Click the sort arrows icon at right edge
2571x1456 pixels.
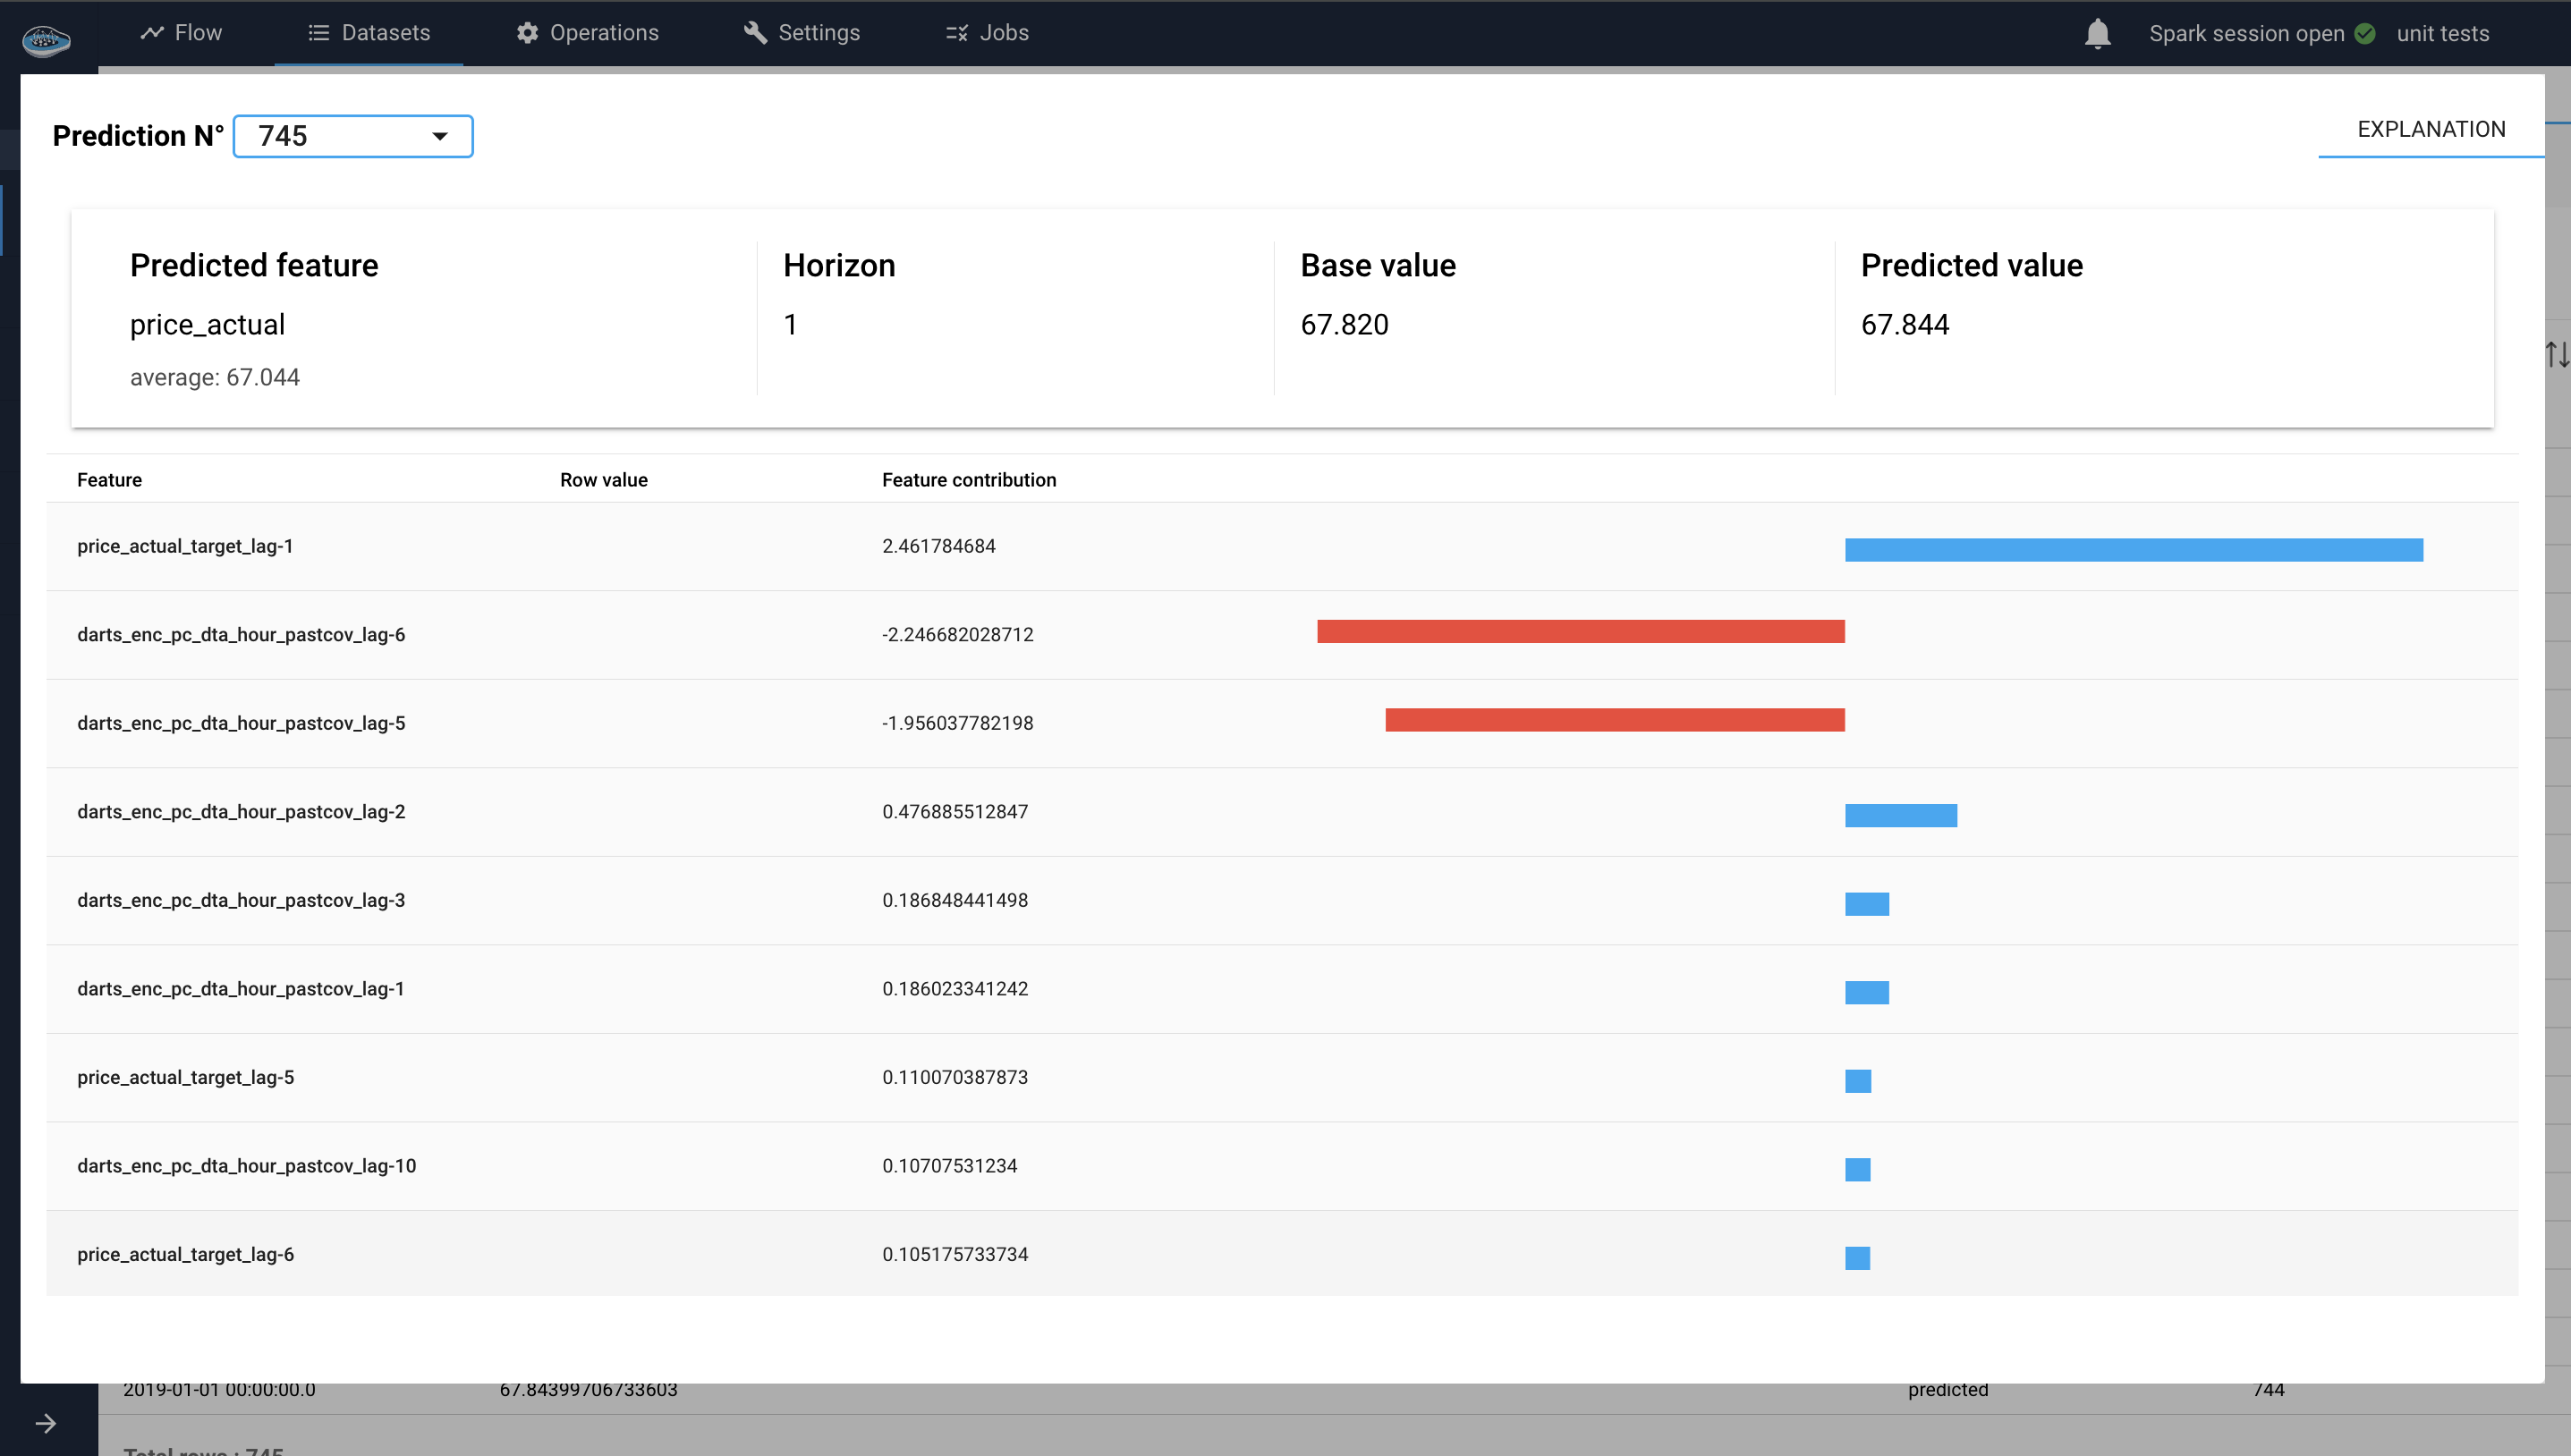pos(2556,354)
